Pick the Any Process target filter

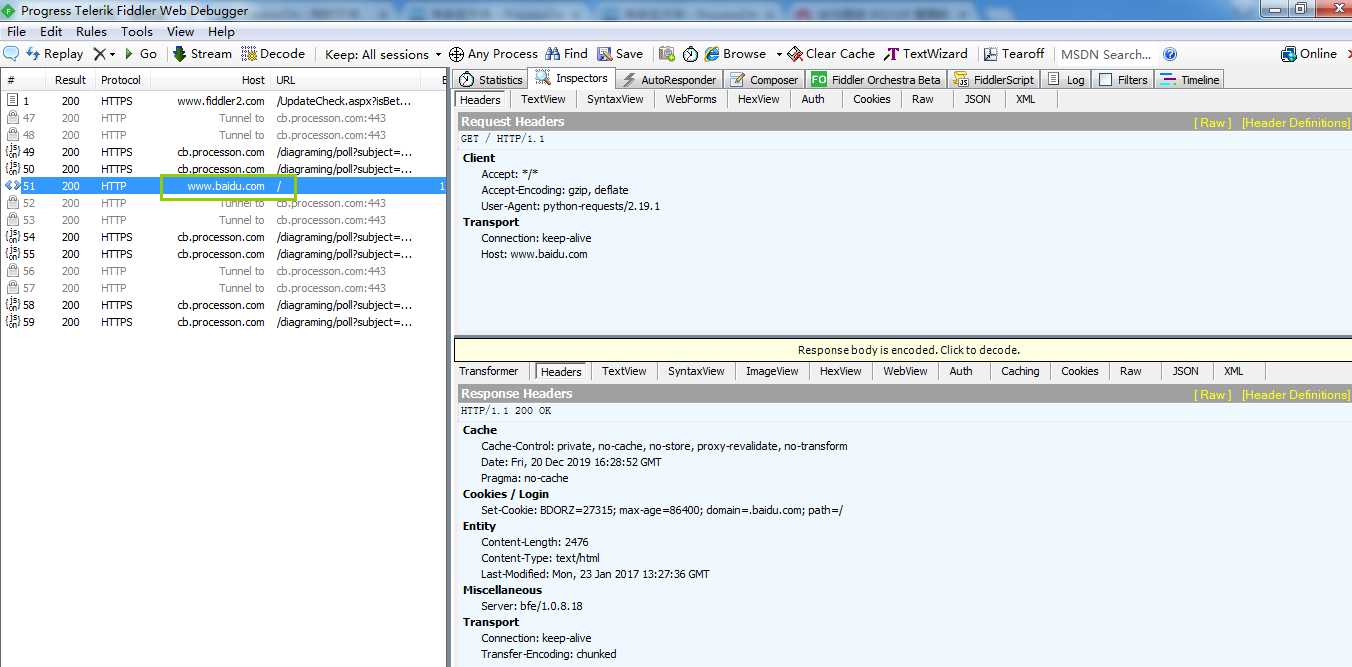click(493, 54)
